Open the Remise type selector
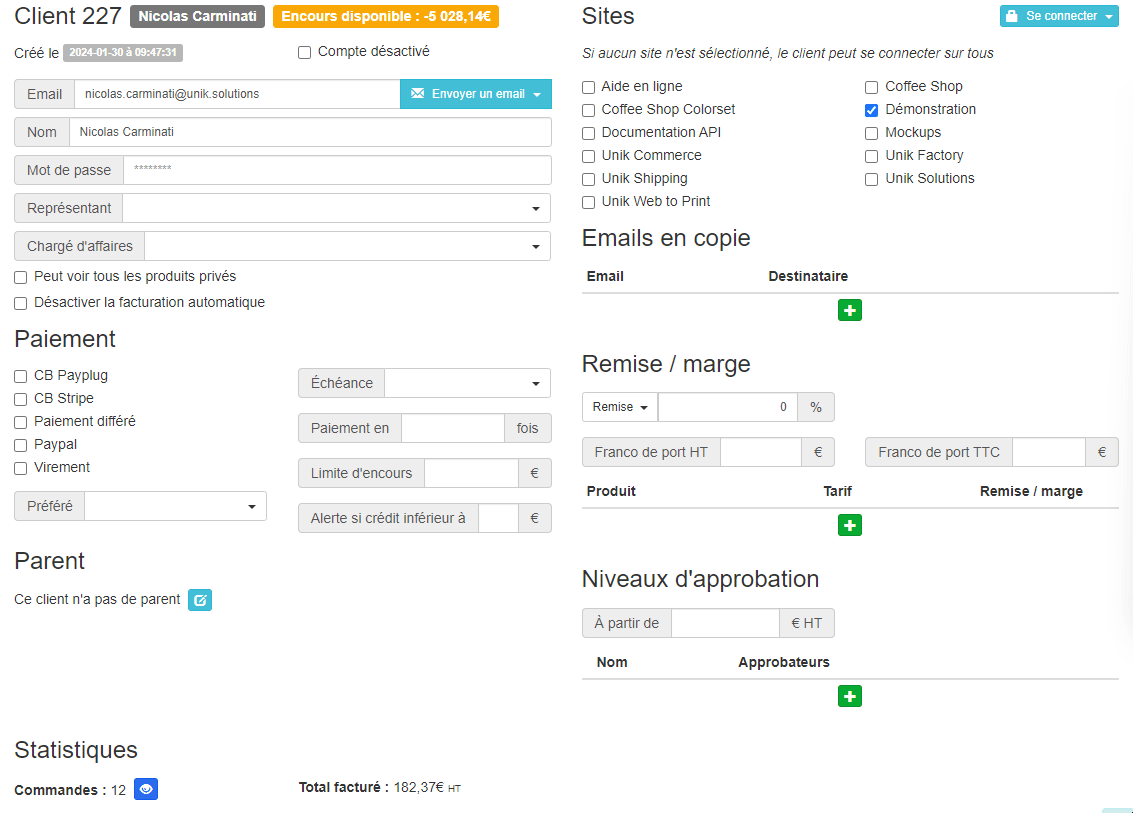The height and width of the screenshot is (813, 1133). tap(620, 407)
